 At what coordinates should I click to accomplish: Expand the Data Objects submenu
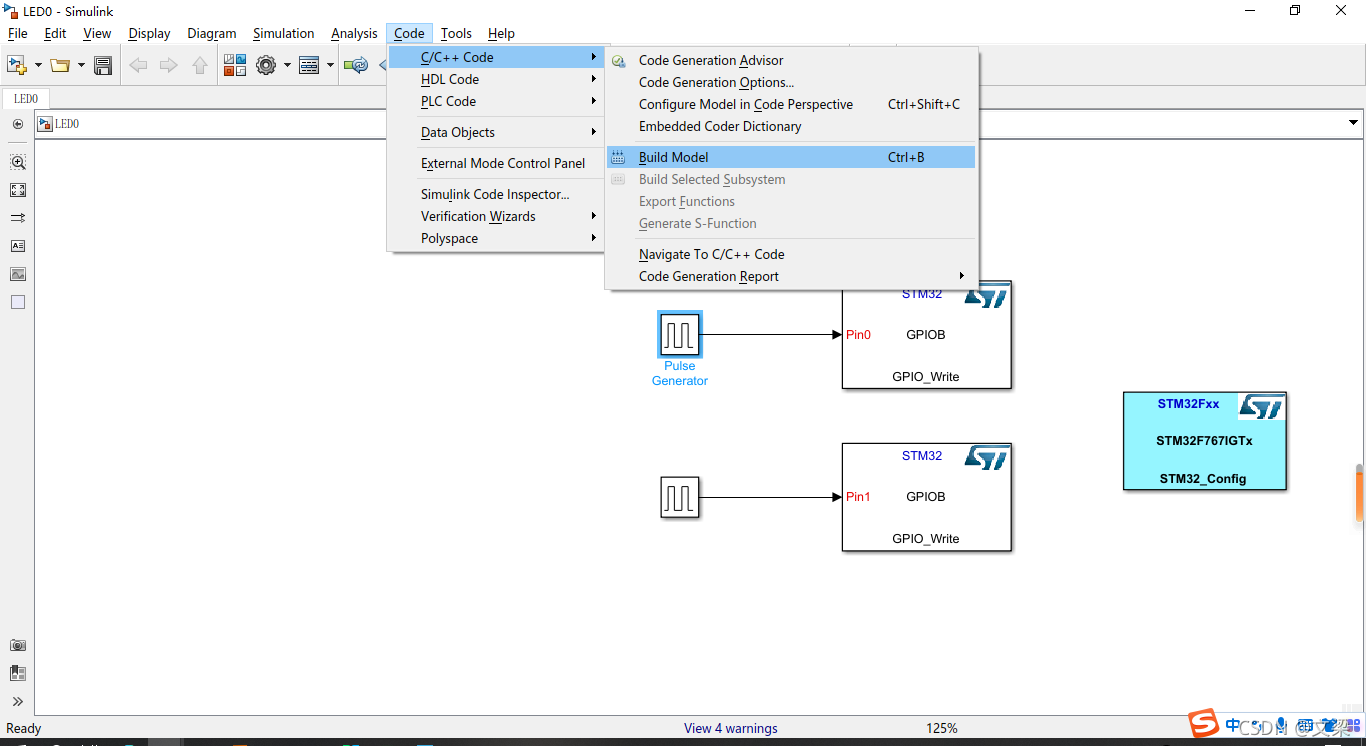tap(496, 132)
